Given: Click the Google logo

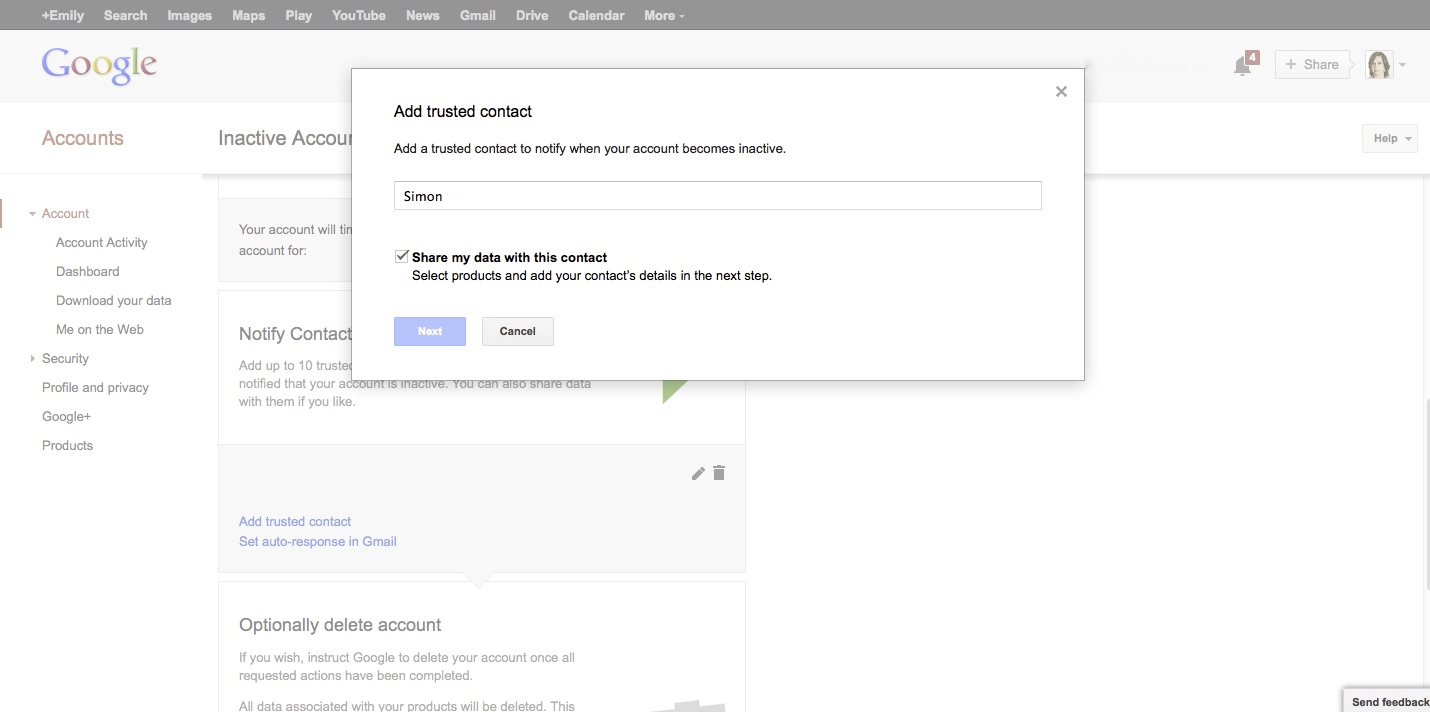Looking at the screenshot, I should pos(99,65).
